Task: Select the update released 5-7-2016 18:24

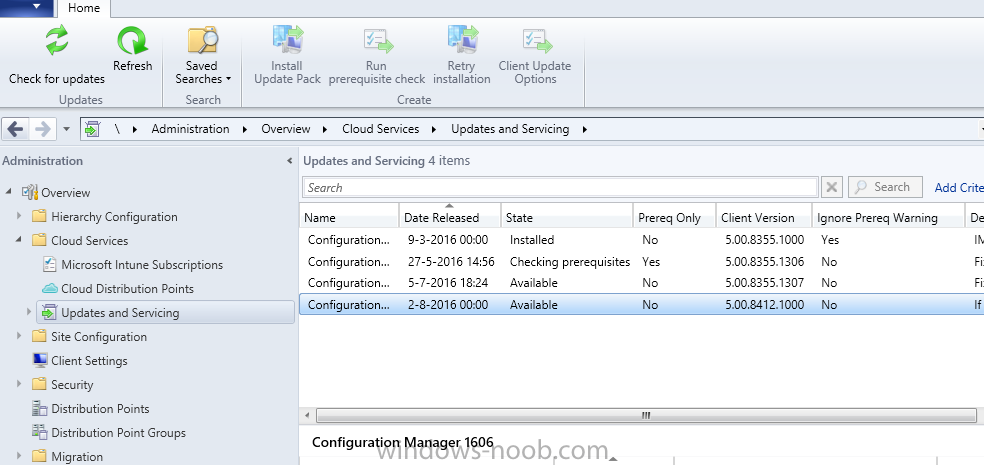Action: point(641,283)
